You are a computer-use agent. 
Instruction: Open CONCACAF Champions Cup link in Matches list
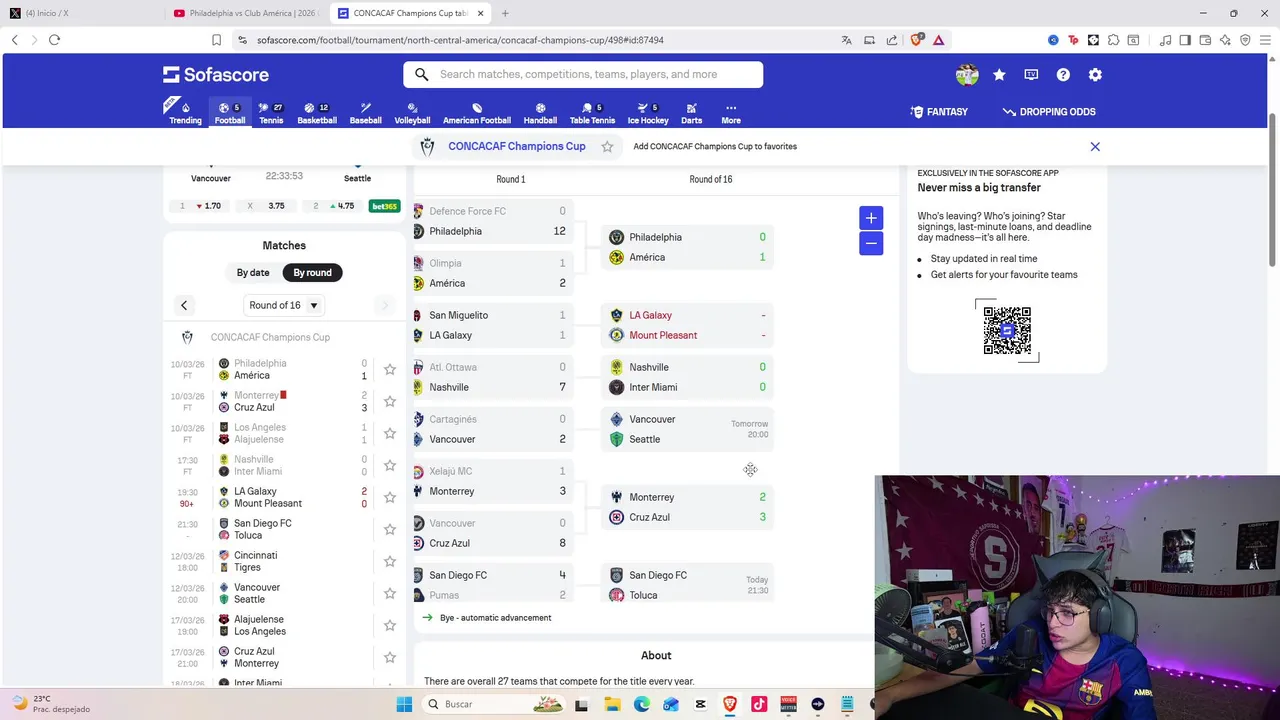(x=270, y=337)
